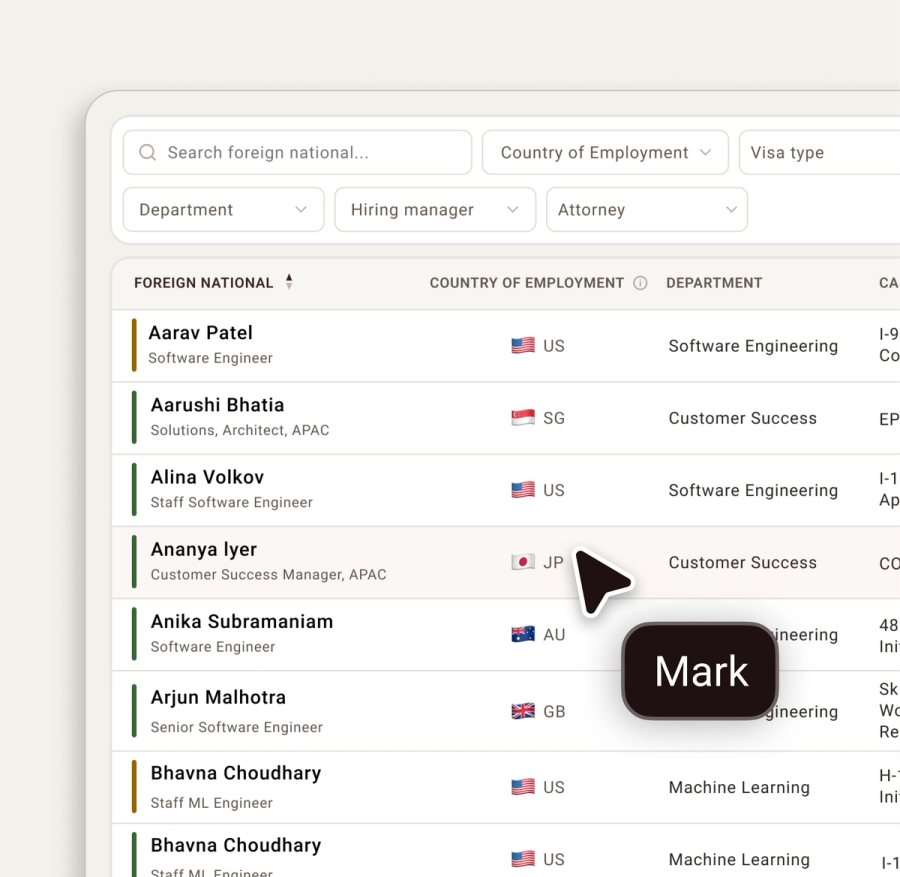Viewport: 900px width, 877px height.
Task: Click Customer Success in Ananya Iyer's row
Action: click(x=742, y=562)
